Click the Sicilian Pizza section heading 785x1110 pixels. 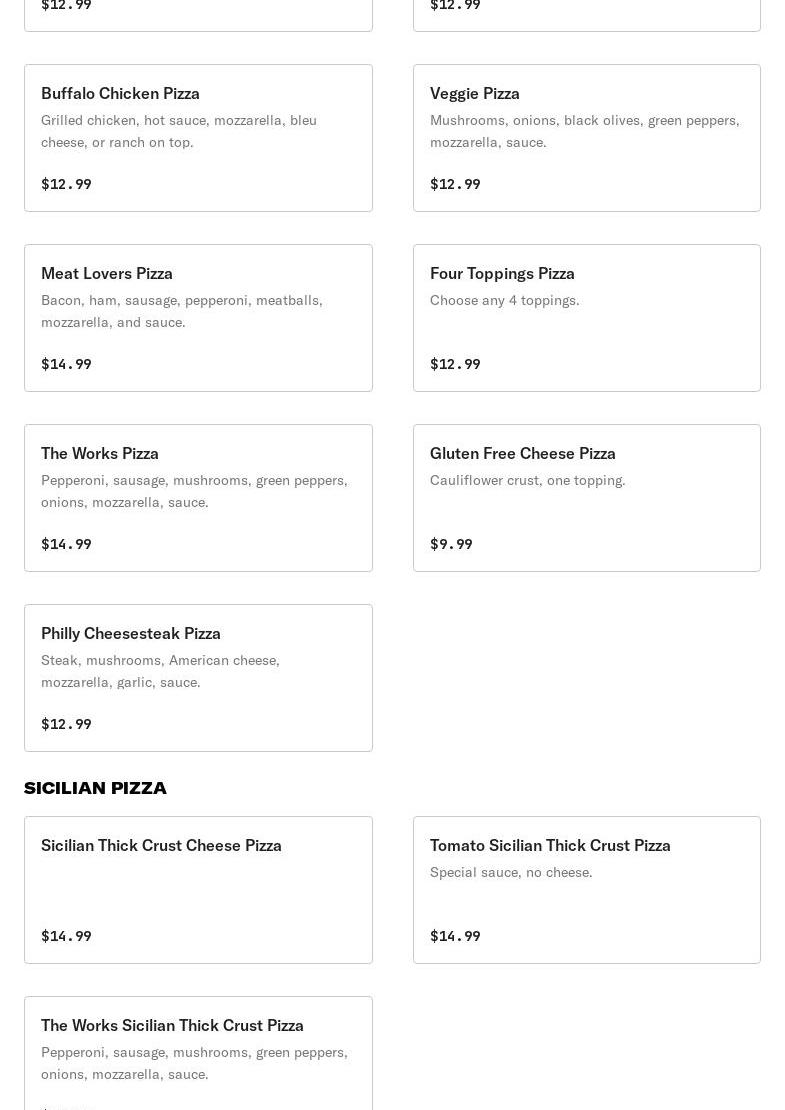tap(96, 788)
